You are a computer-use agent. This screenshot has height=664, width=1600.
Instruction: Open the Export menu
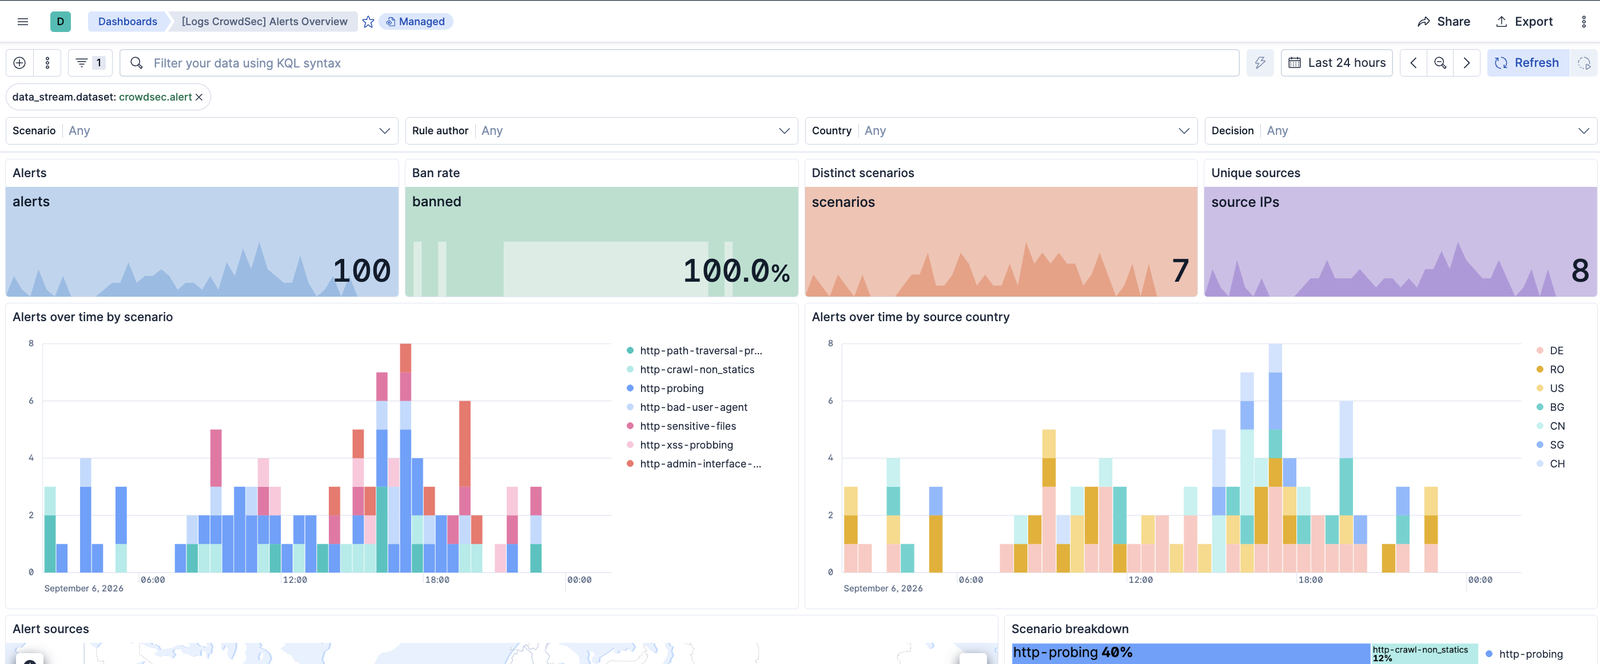point(1524,21)
